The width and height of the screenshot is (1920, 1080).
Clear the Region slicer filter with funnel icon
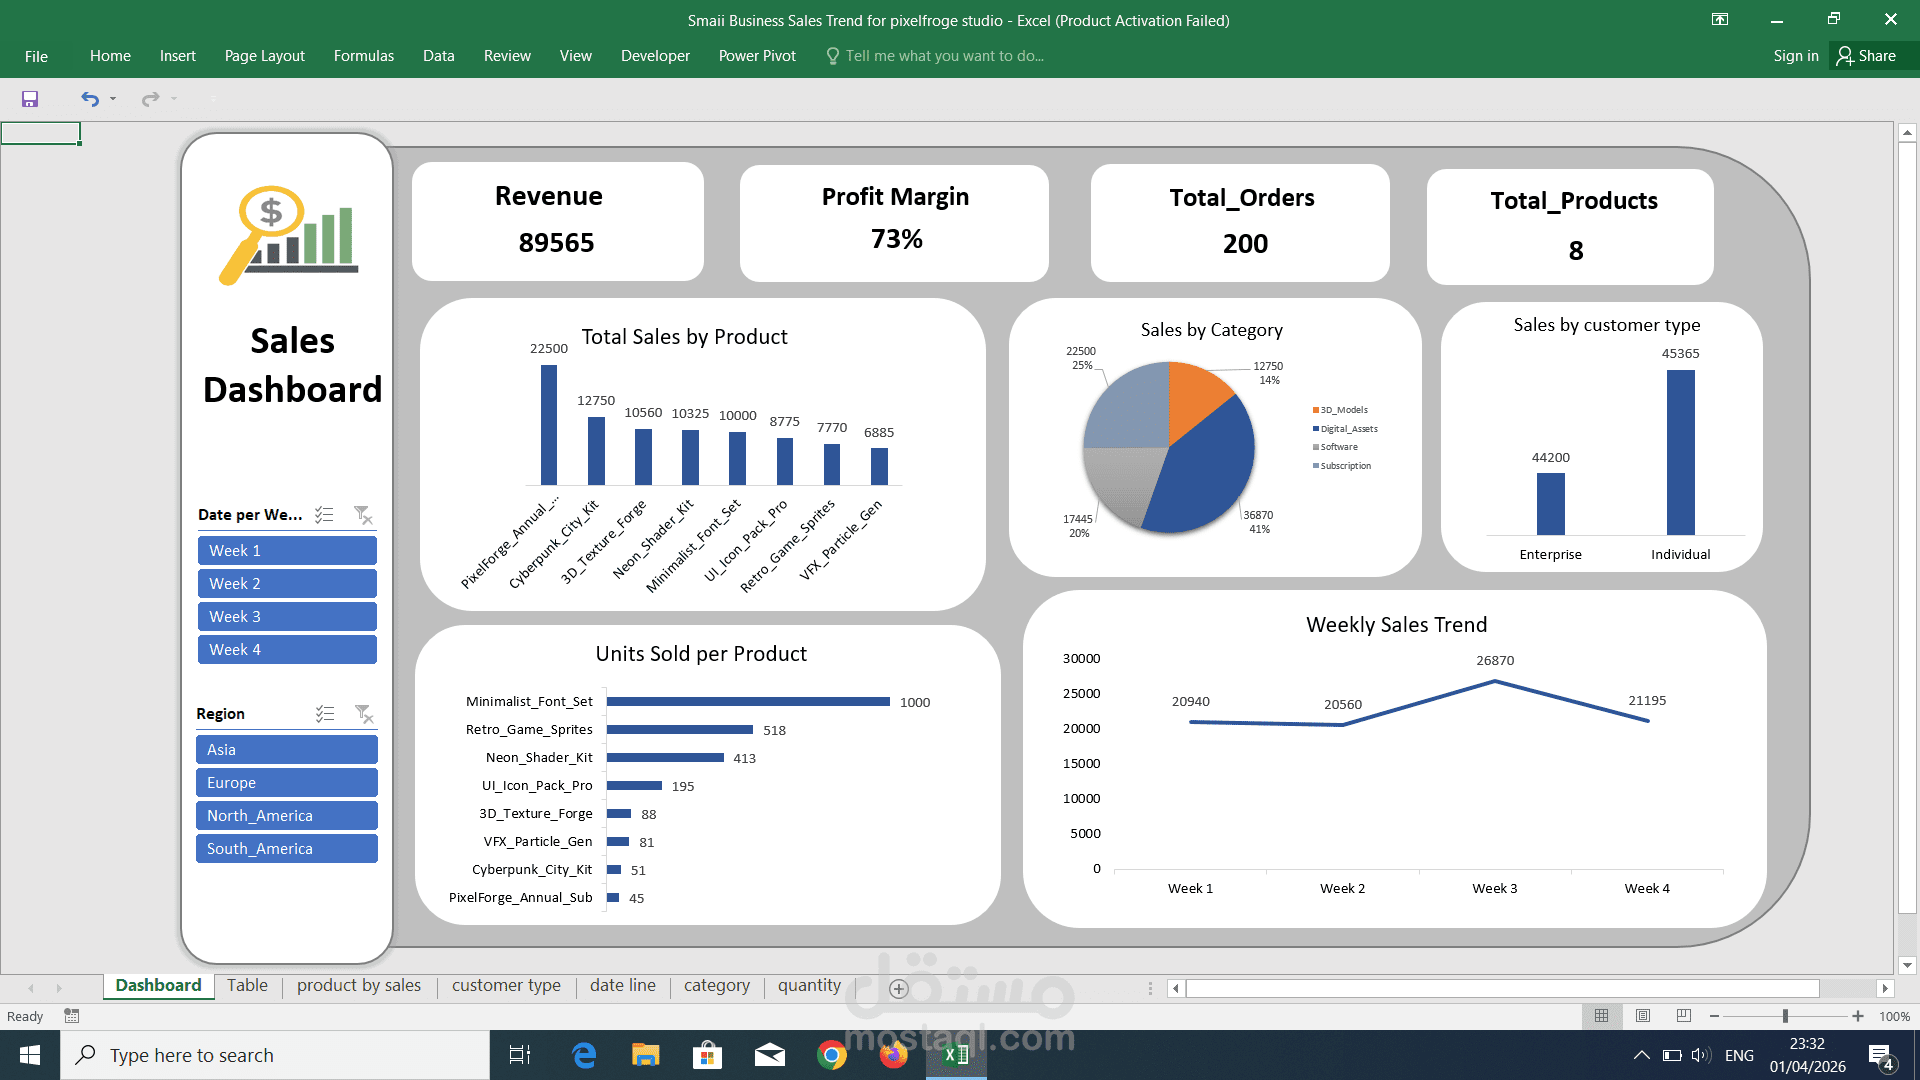(x=363, y=712)
